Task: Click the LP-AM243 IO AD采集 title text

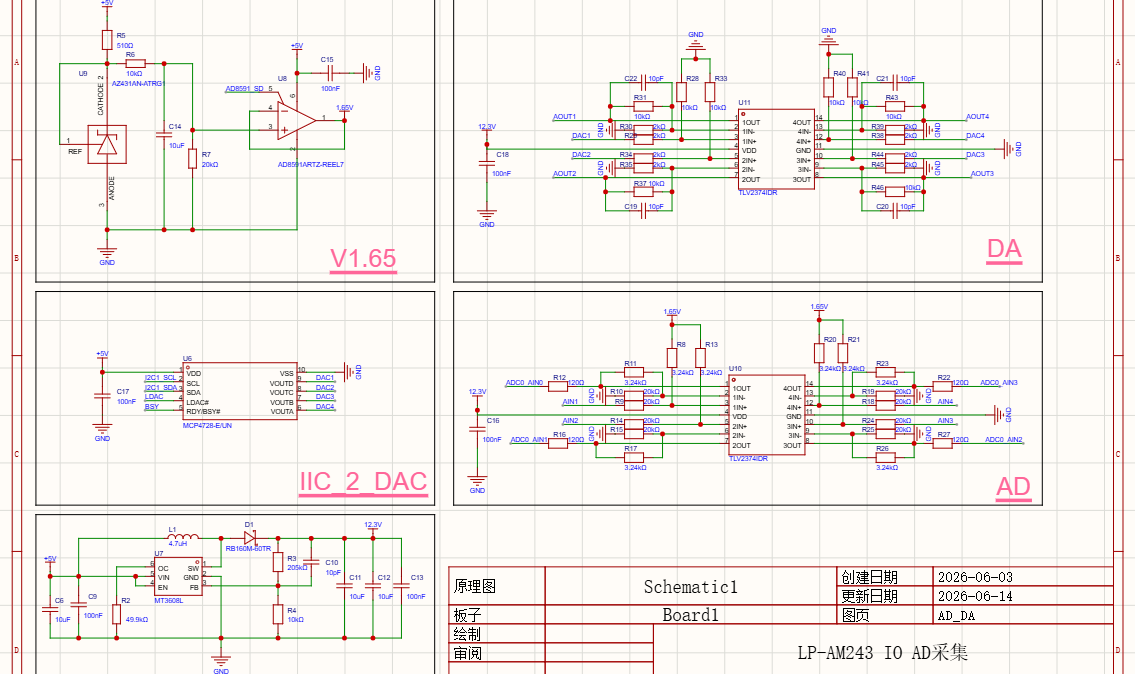Action: (x=882, y=652)
